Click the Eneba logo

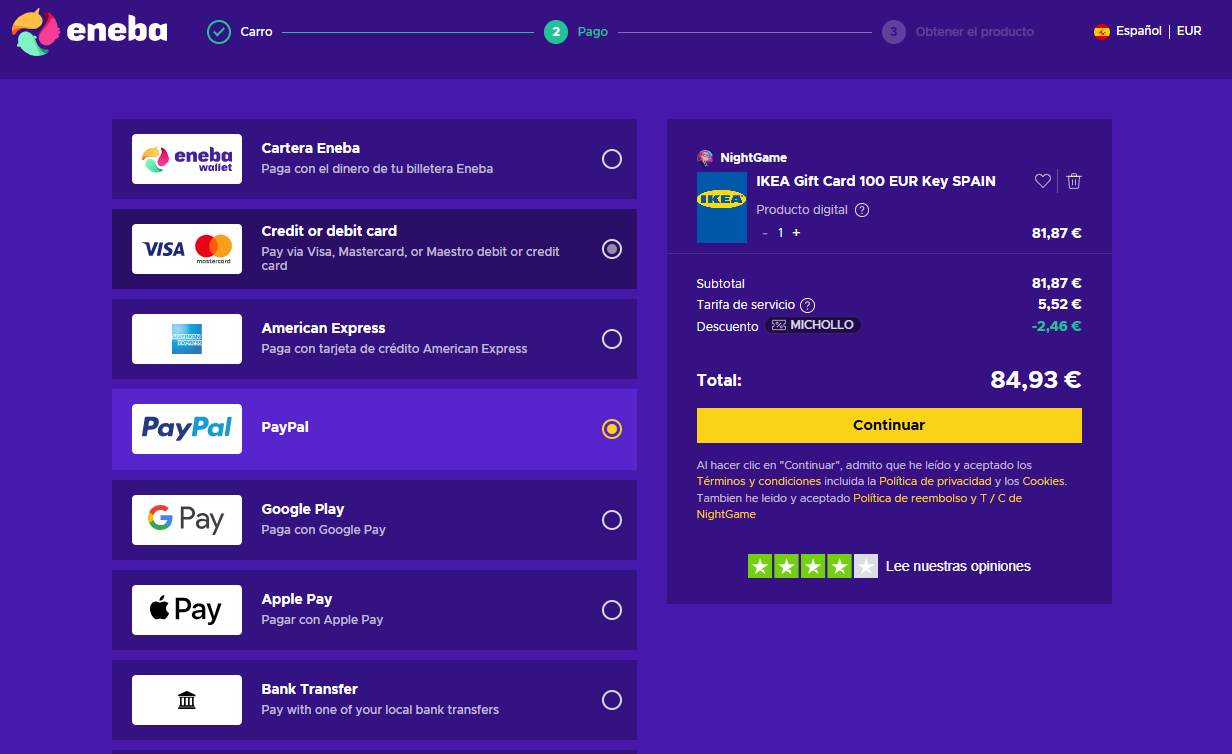[89, 31]
